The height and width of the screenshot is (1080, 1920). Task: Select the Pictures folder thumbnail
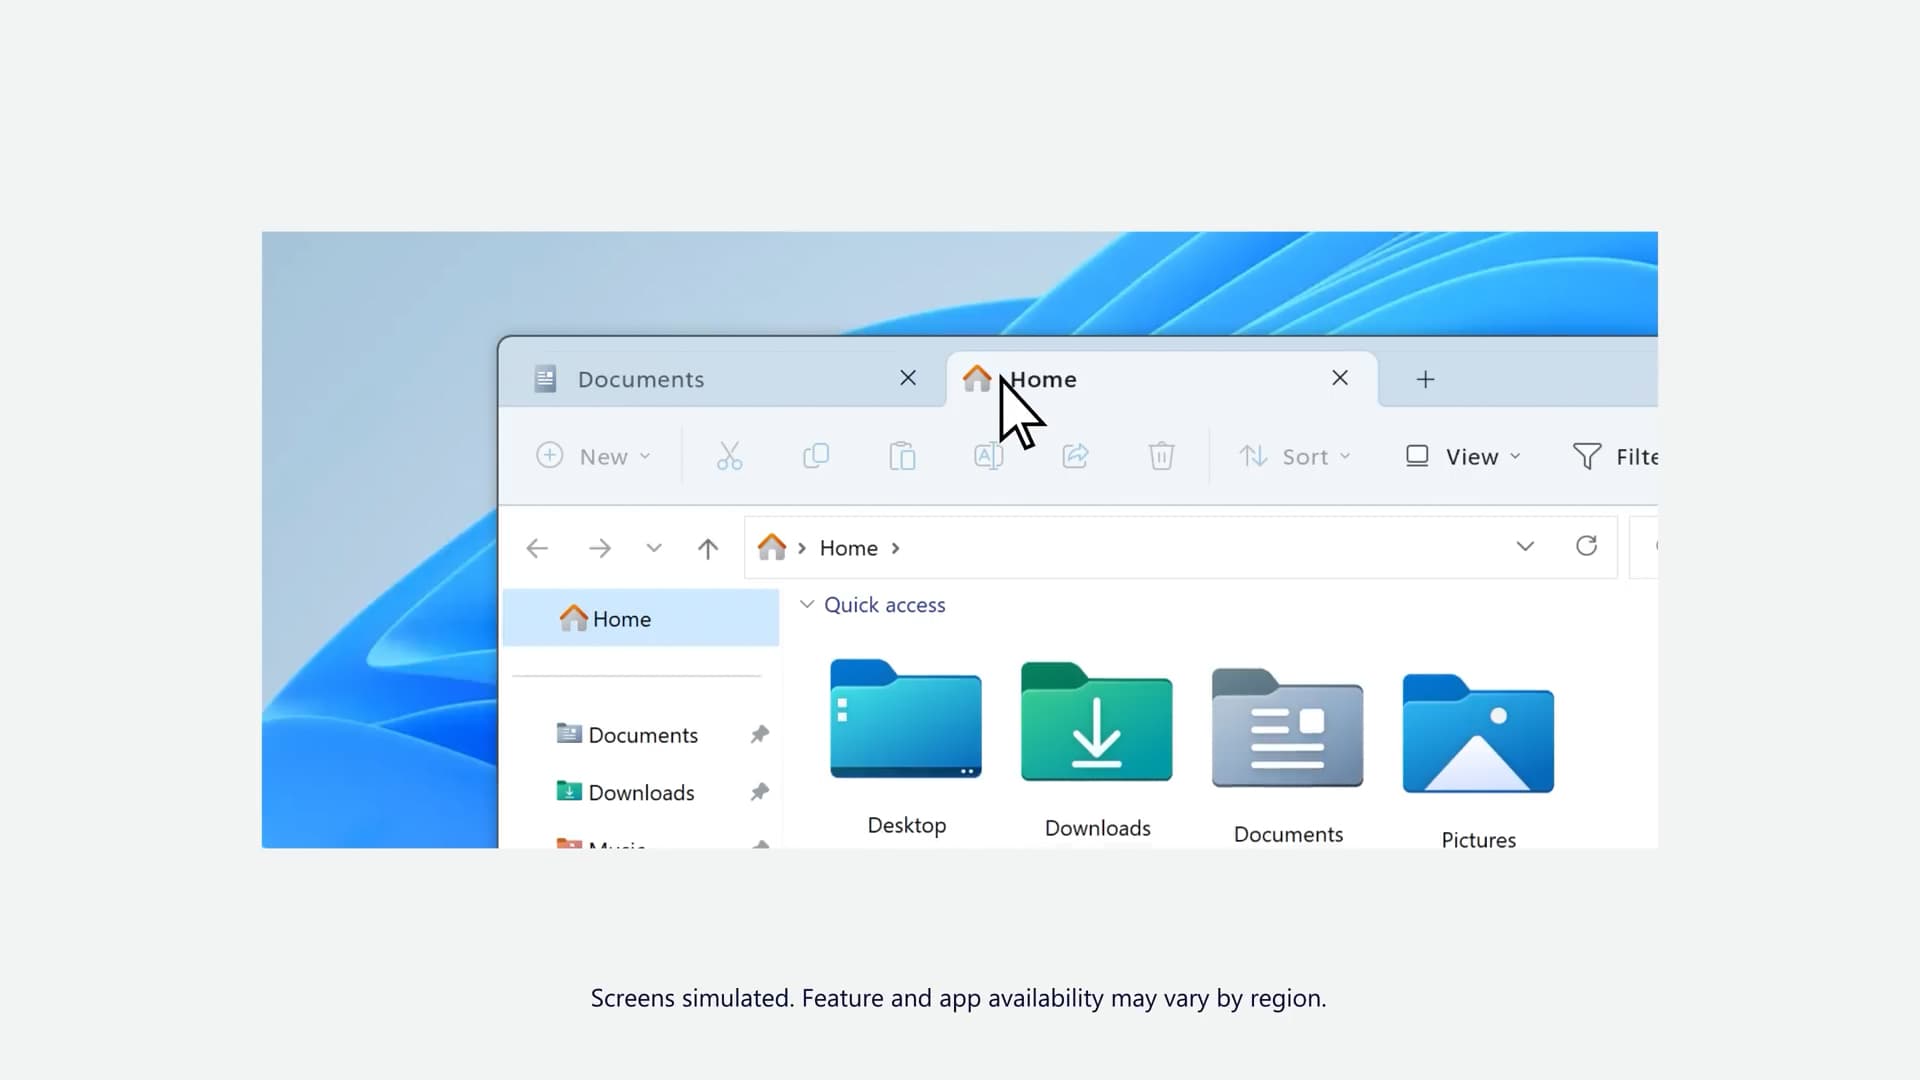[1478, 733]
